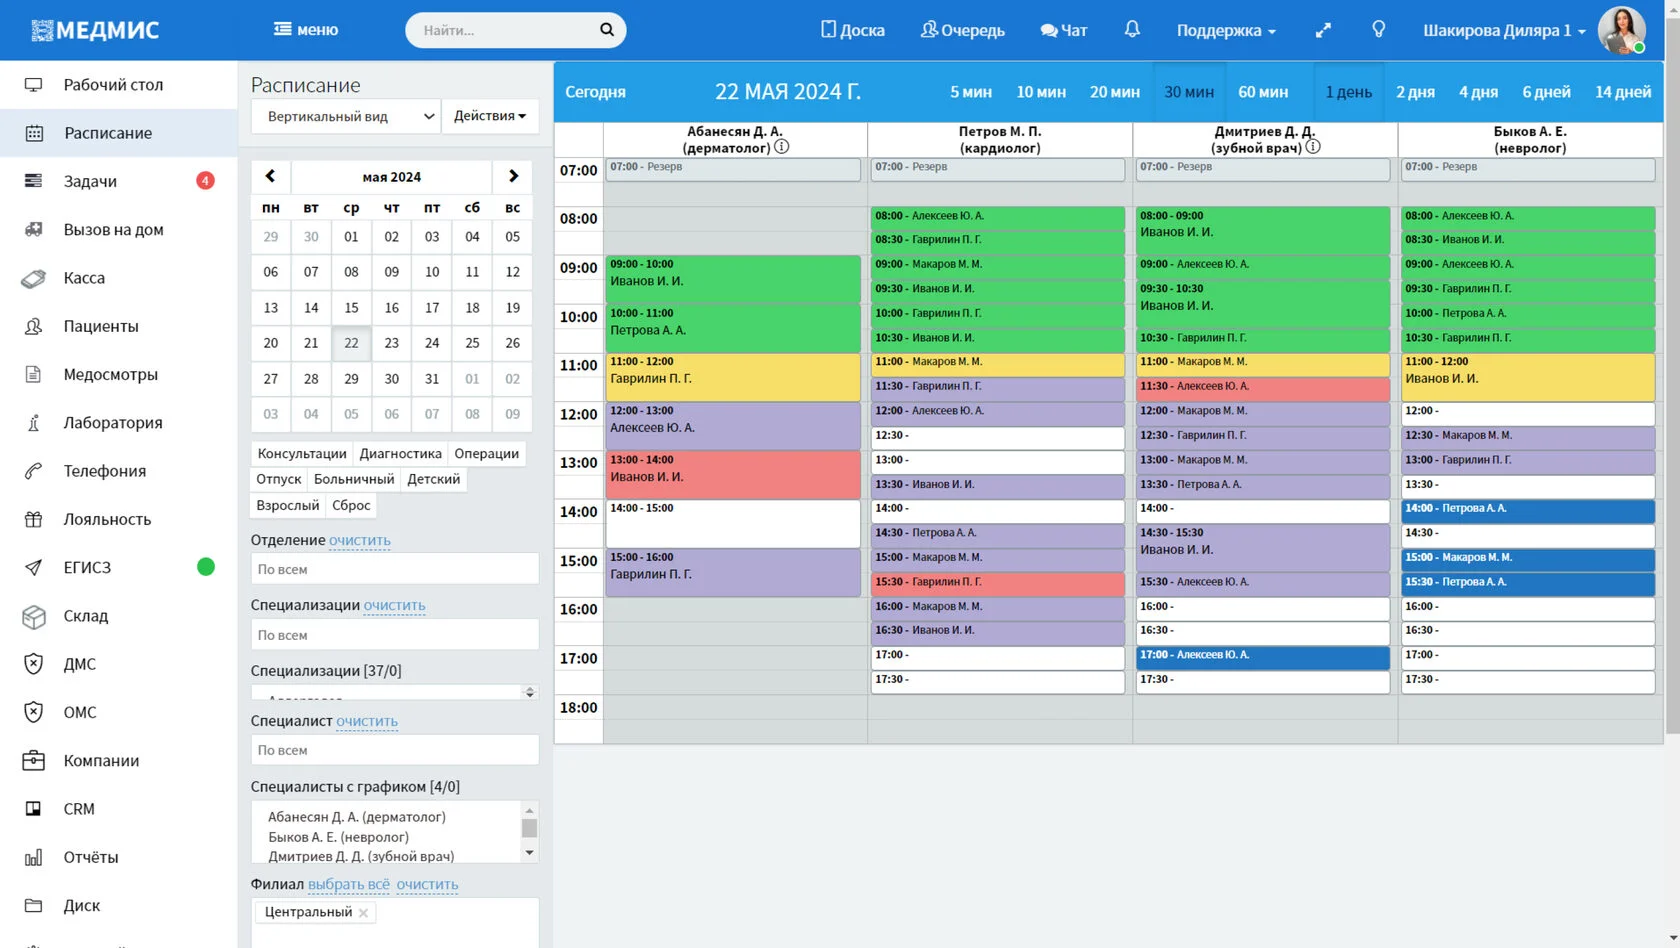Click the search magnifier icon
Screen dimensions: 1680x948
[606, 30]
